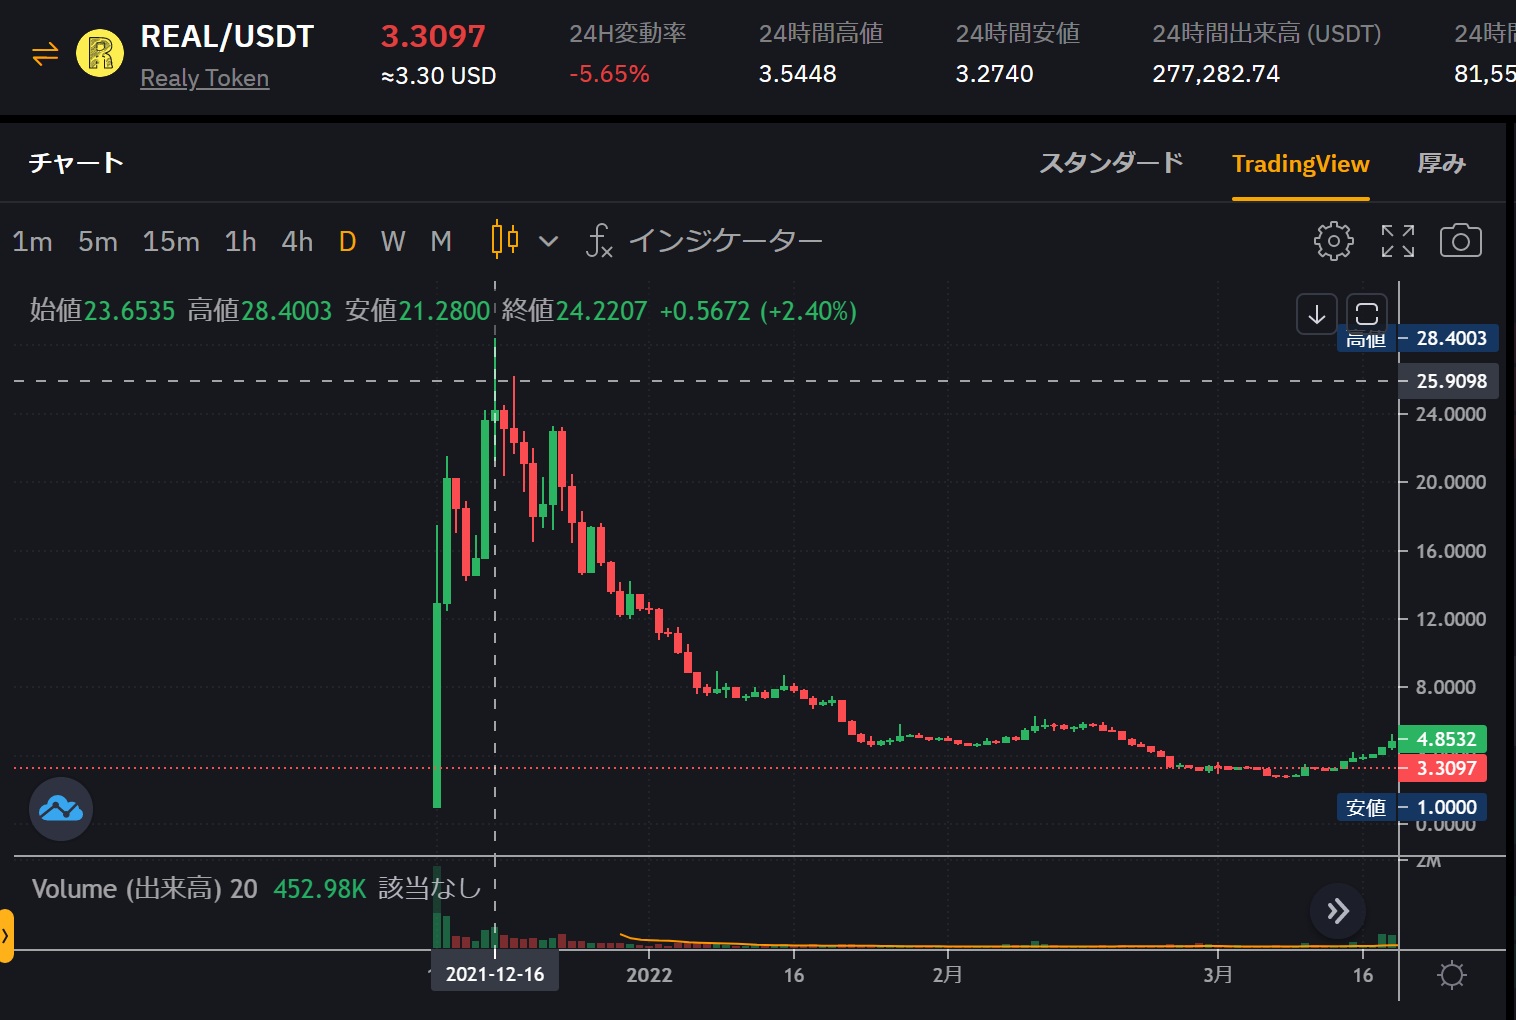Image resolution: width=1516 pixels, height=1020 pixels.
Task: Open the Realy Token link
Action: coord(204,78)
